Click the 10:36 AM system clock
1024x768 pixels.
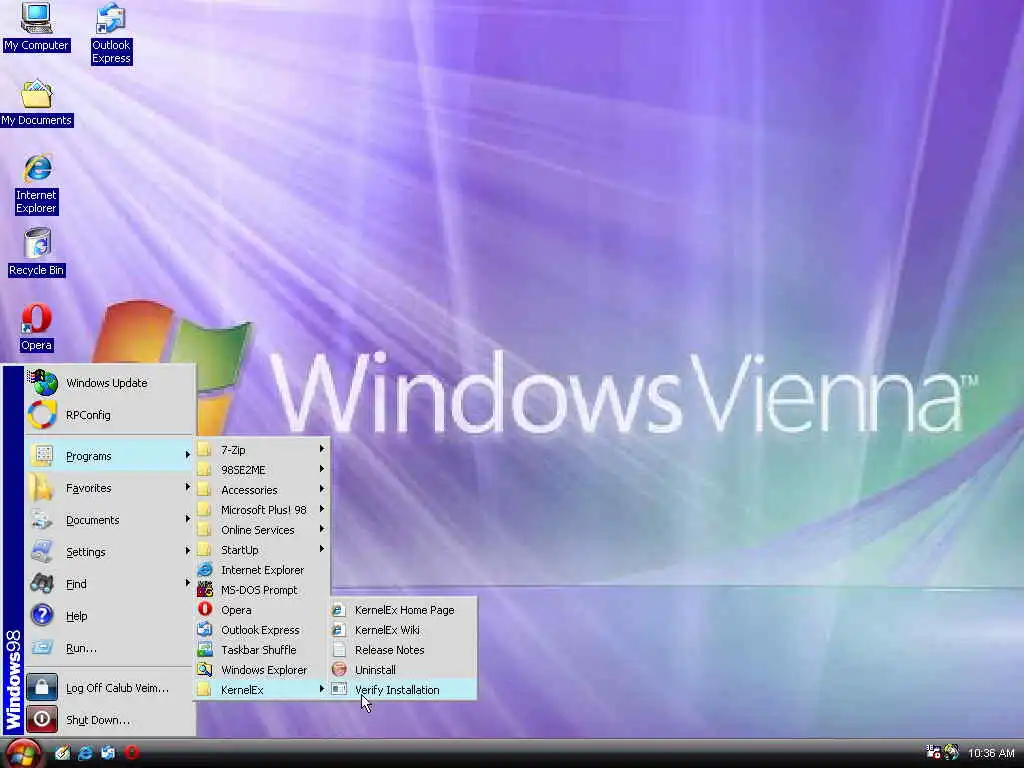click(x=991, y=753)
